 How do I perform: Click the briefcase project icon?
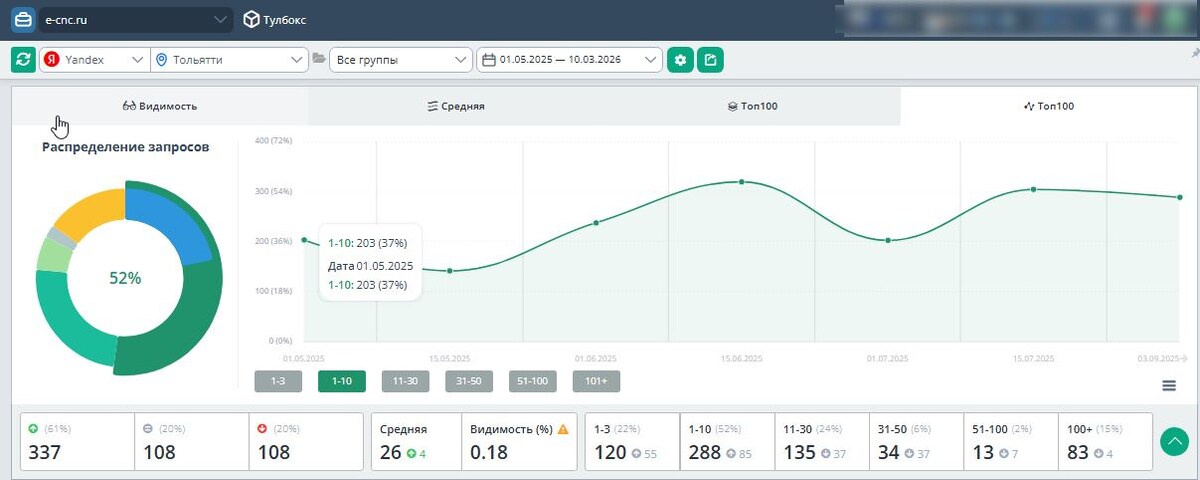[22, 19]
